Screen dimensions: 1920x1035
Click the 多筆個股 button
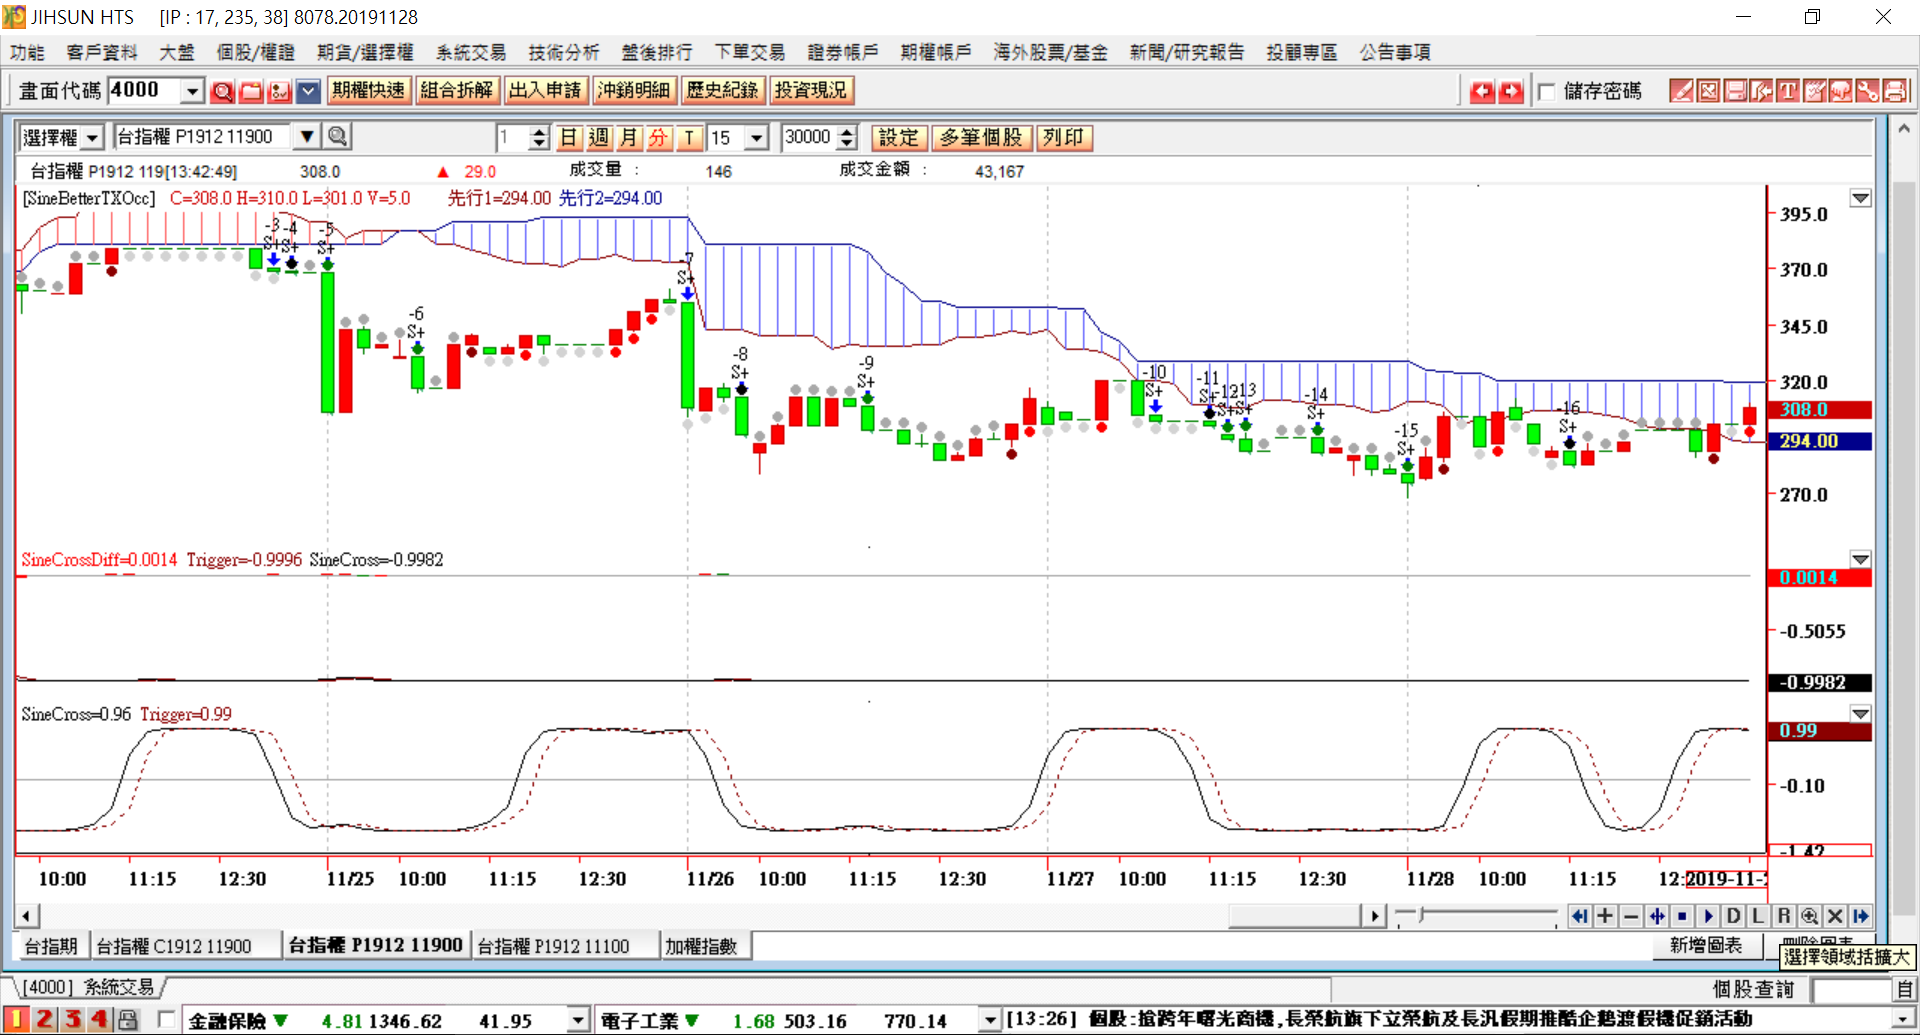click(x=980, y=137)
